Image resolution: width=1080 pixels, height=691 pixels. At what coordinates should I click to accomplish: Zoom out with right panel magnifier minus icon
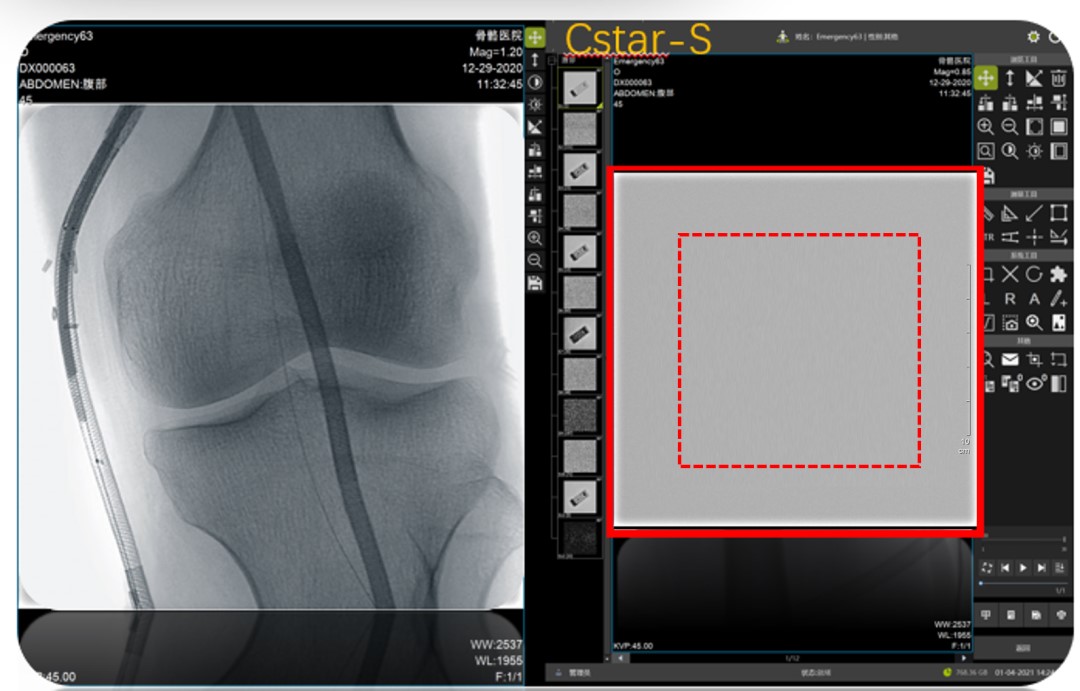pyautogui.click(x=1010, y=127)
